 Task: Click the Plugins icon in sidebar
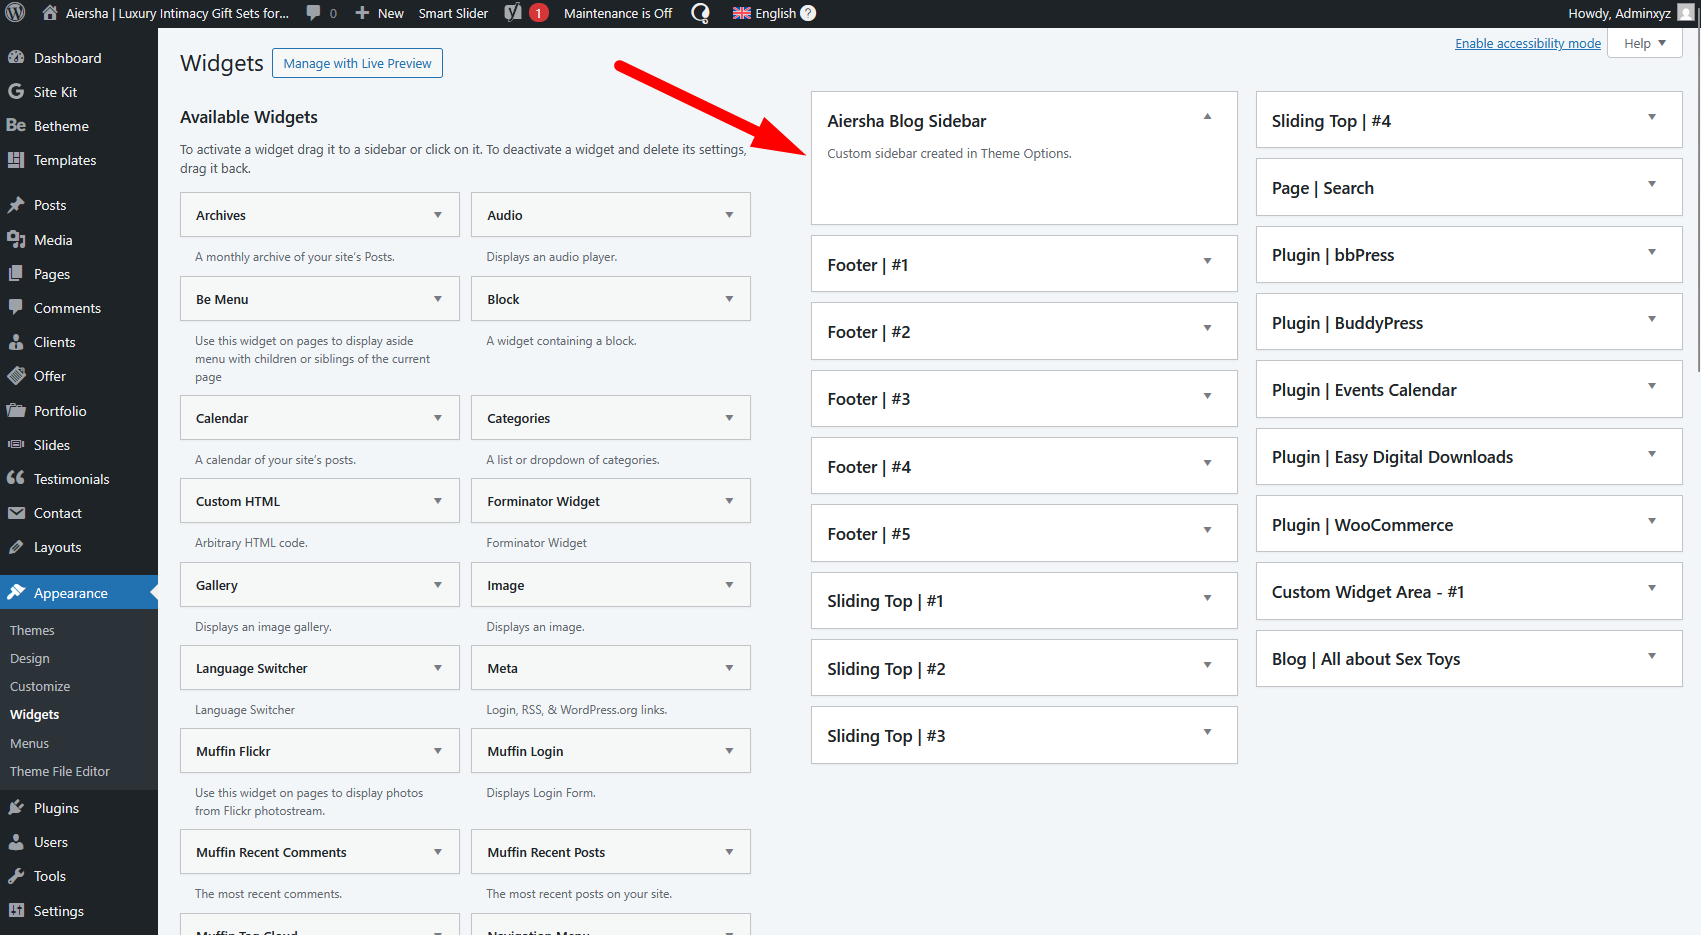tap(16, 808)
